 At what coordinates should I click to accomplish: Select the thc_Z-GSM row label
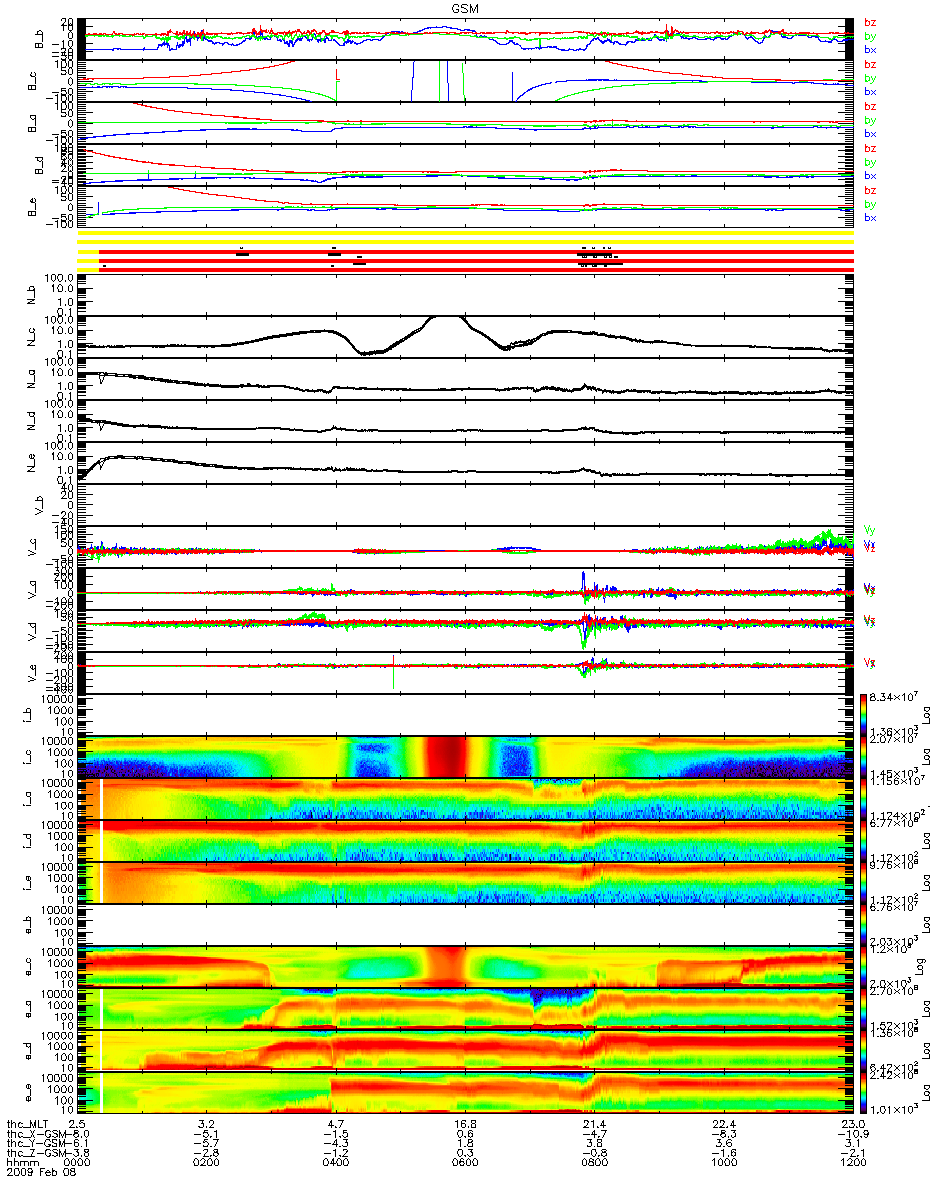pyautogui.click(x=36, y=1154)
